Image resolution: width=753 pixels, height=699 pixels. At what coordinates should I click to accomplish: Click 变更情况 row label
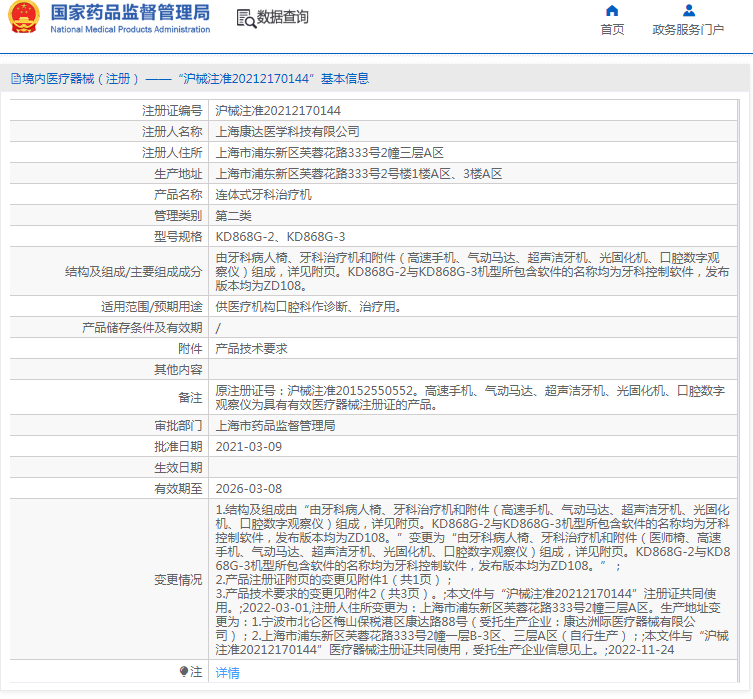click(178, 580)
